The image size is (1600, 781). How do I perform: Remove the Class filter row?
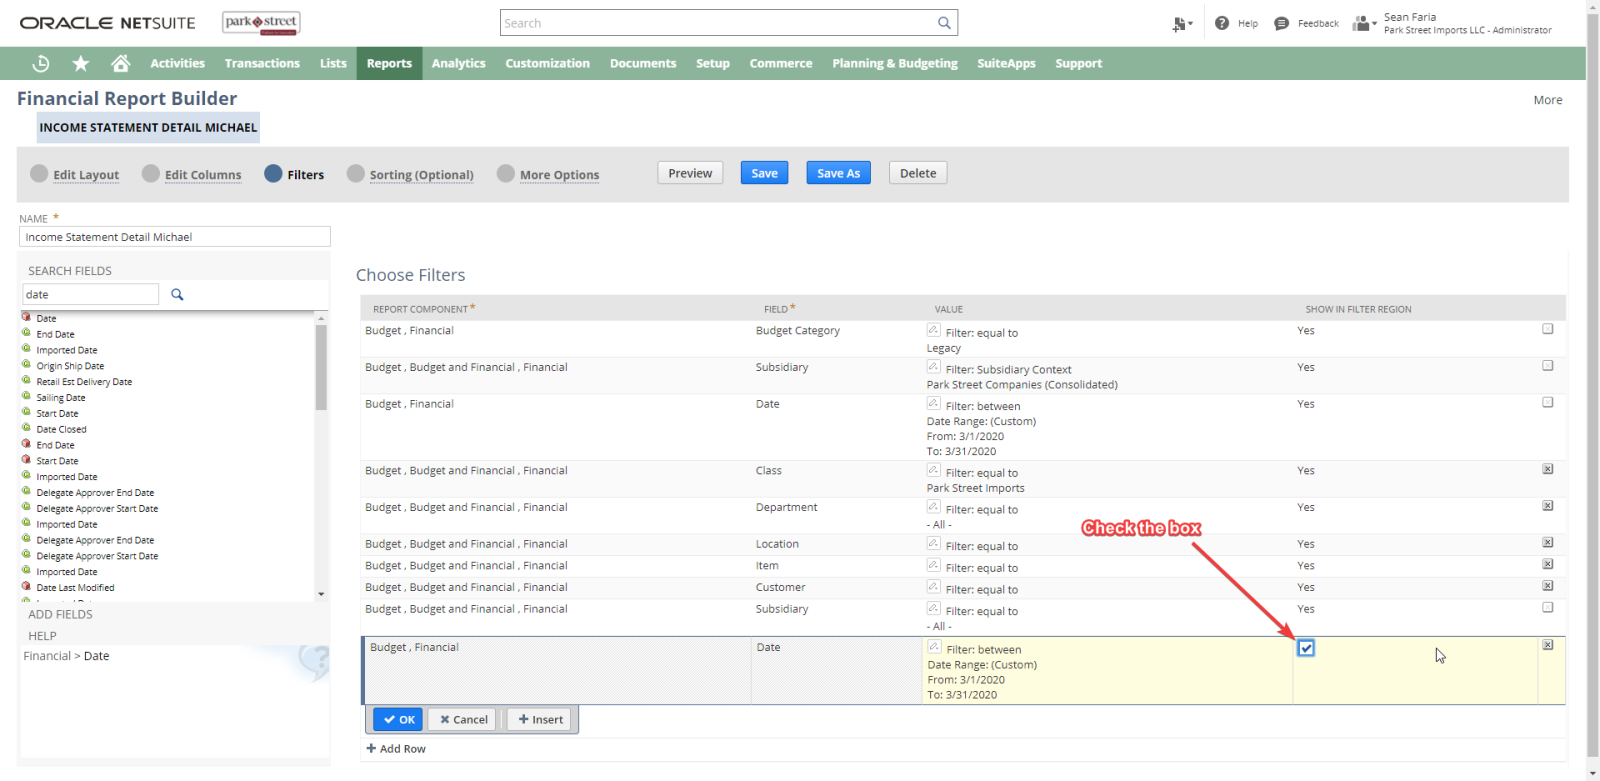click(x=1548, y=469)
